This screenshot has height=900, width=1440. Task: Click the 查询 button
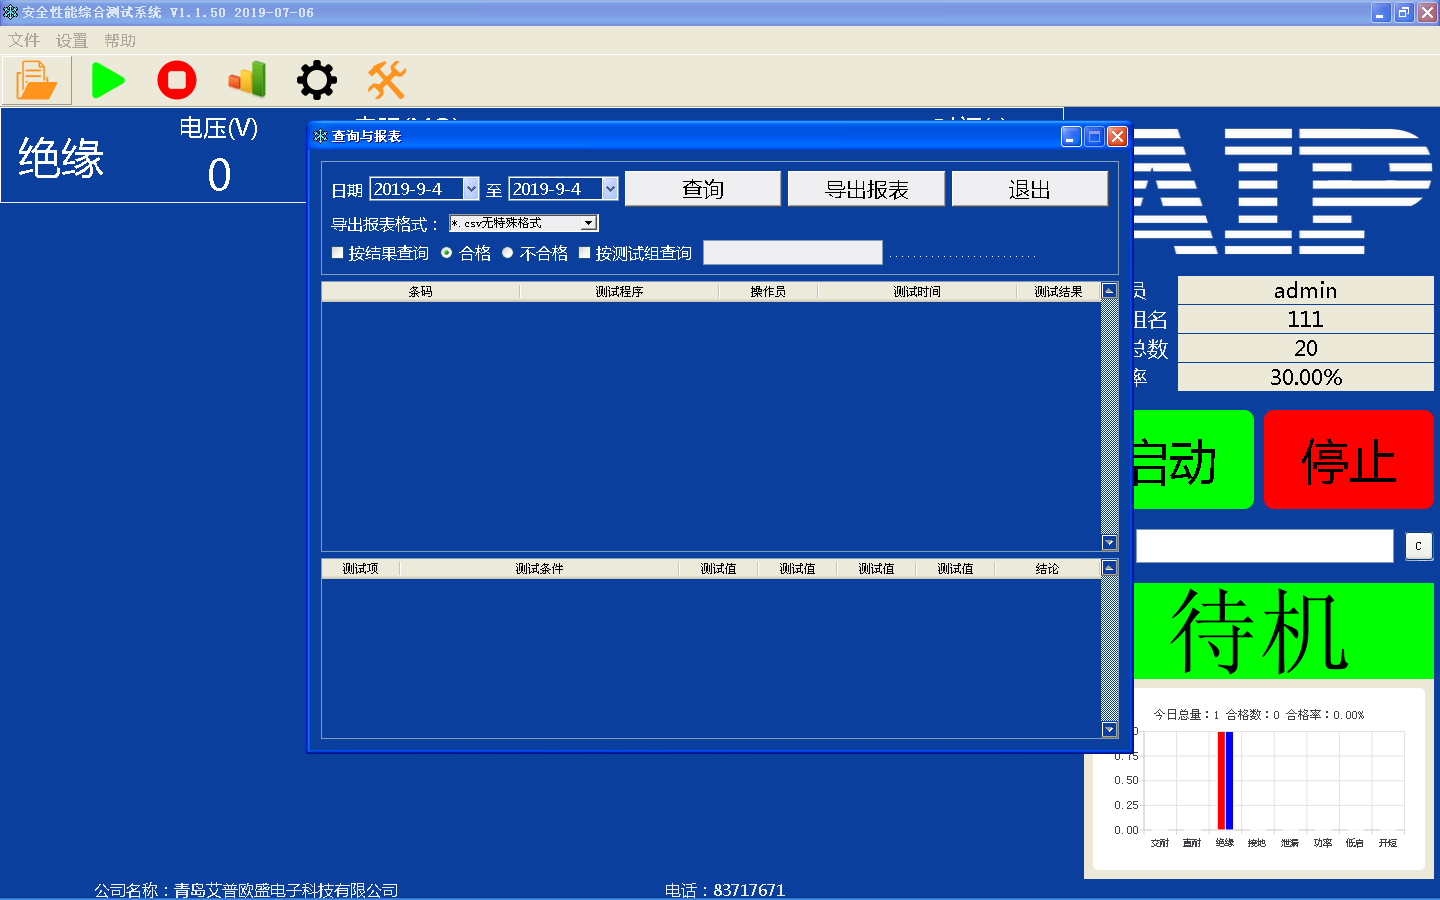tap(703, 189)
